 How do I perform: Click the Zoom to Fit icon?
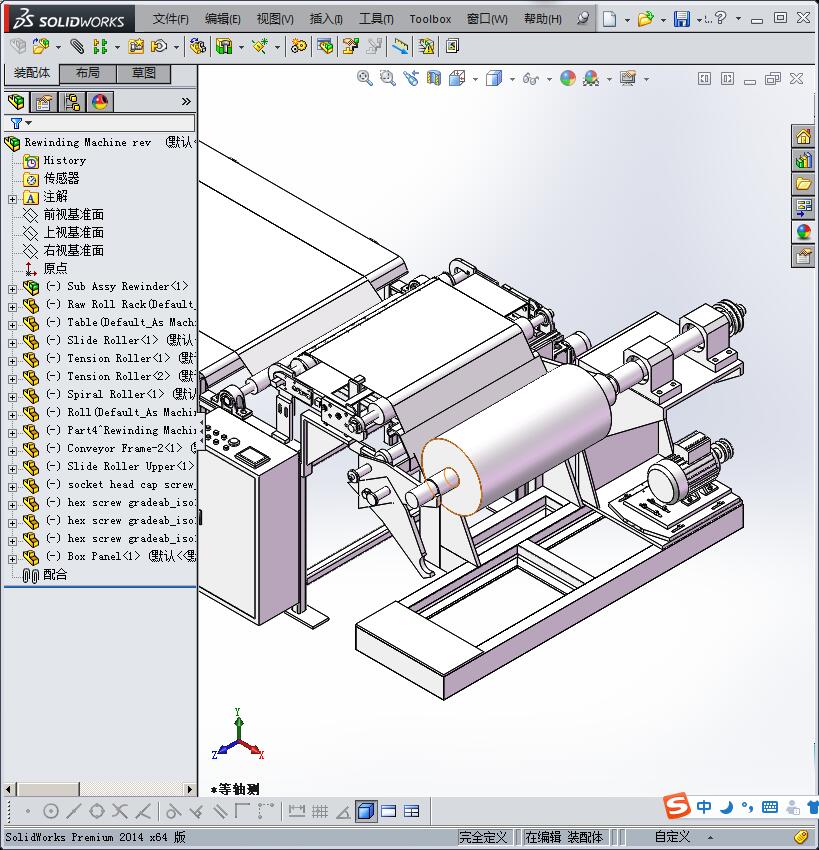point(365,79)
